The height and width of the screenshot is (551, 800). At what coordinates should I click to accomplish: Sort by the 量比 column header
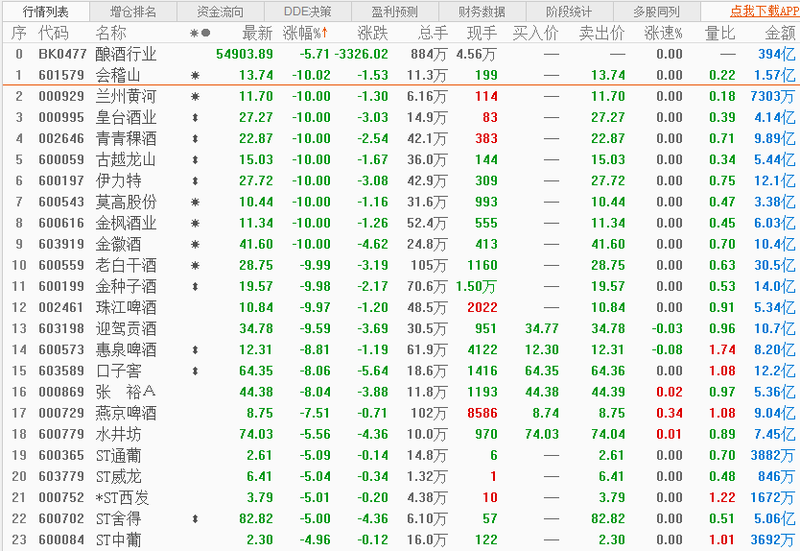click(720, 33)
